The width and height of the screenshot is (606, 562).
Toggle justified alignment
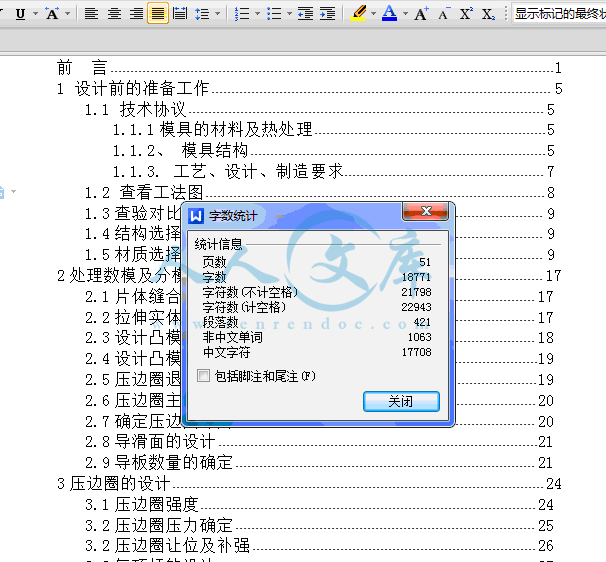tap(158, 14)
